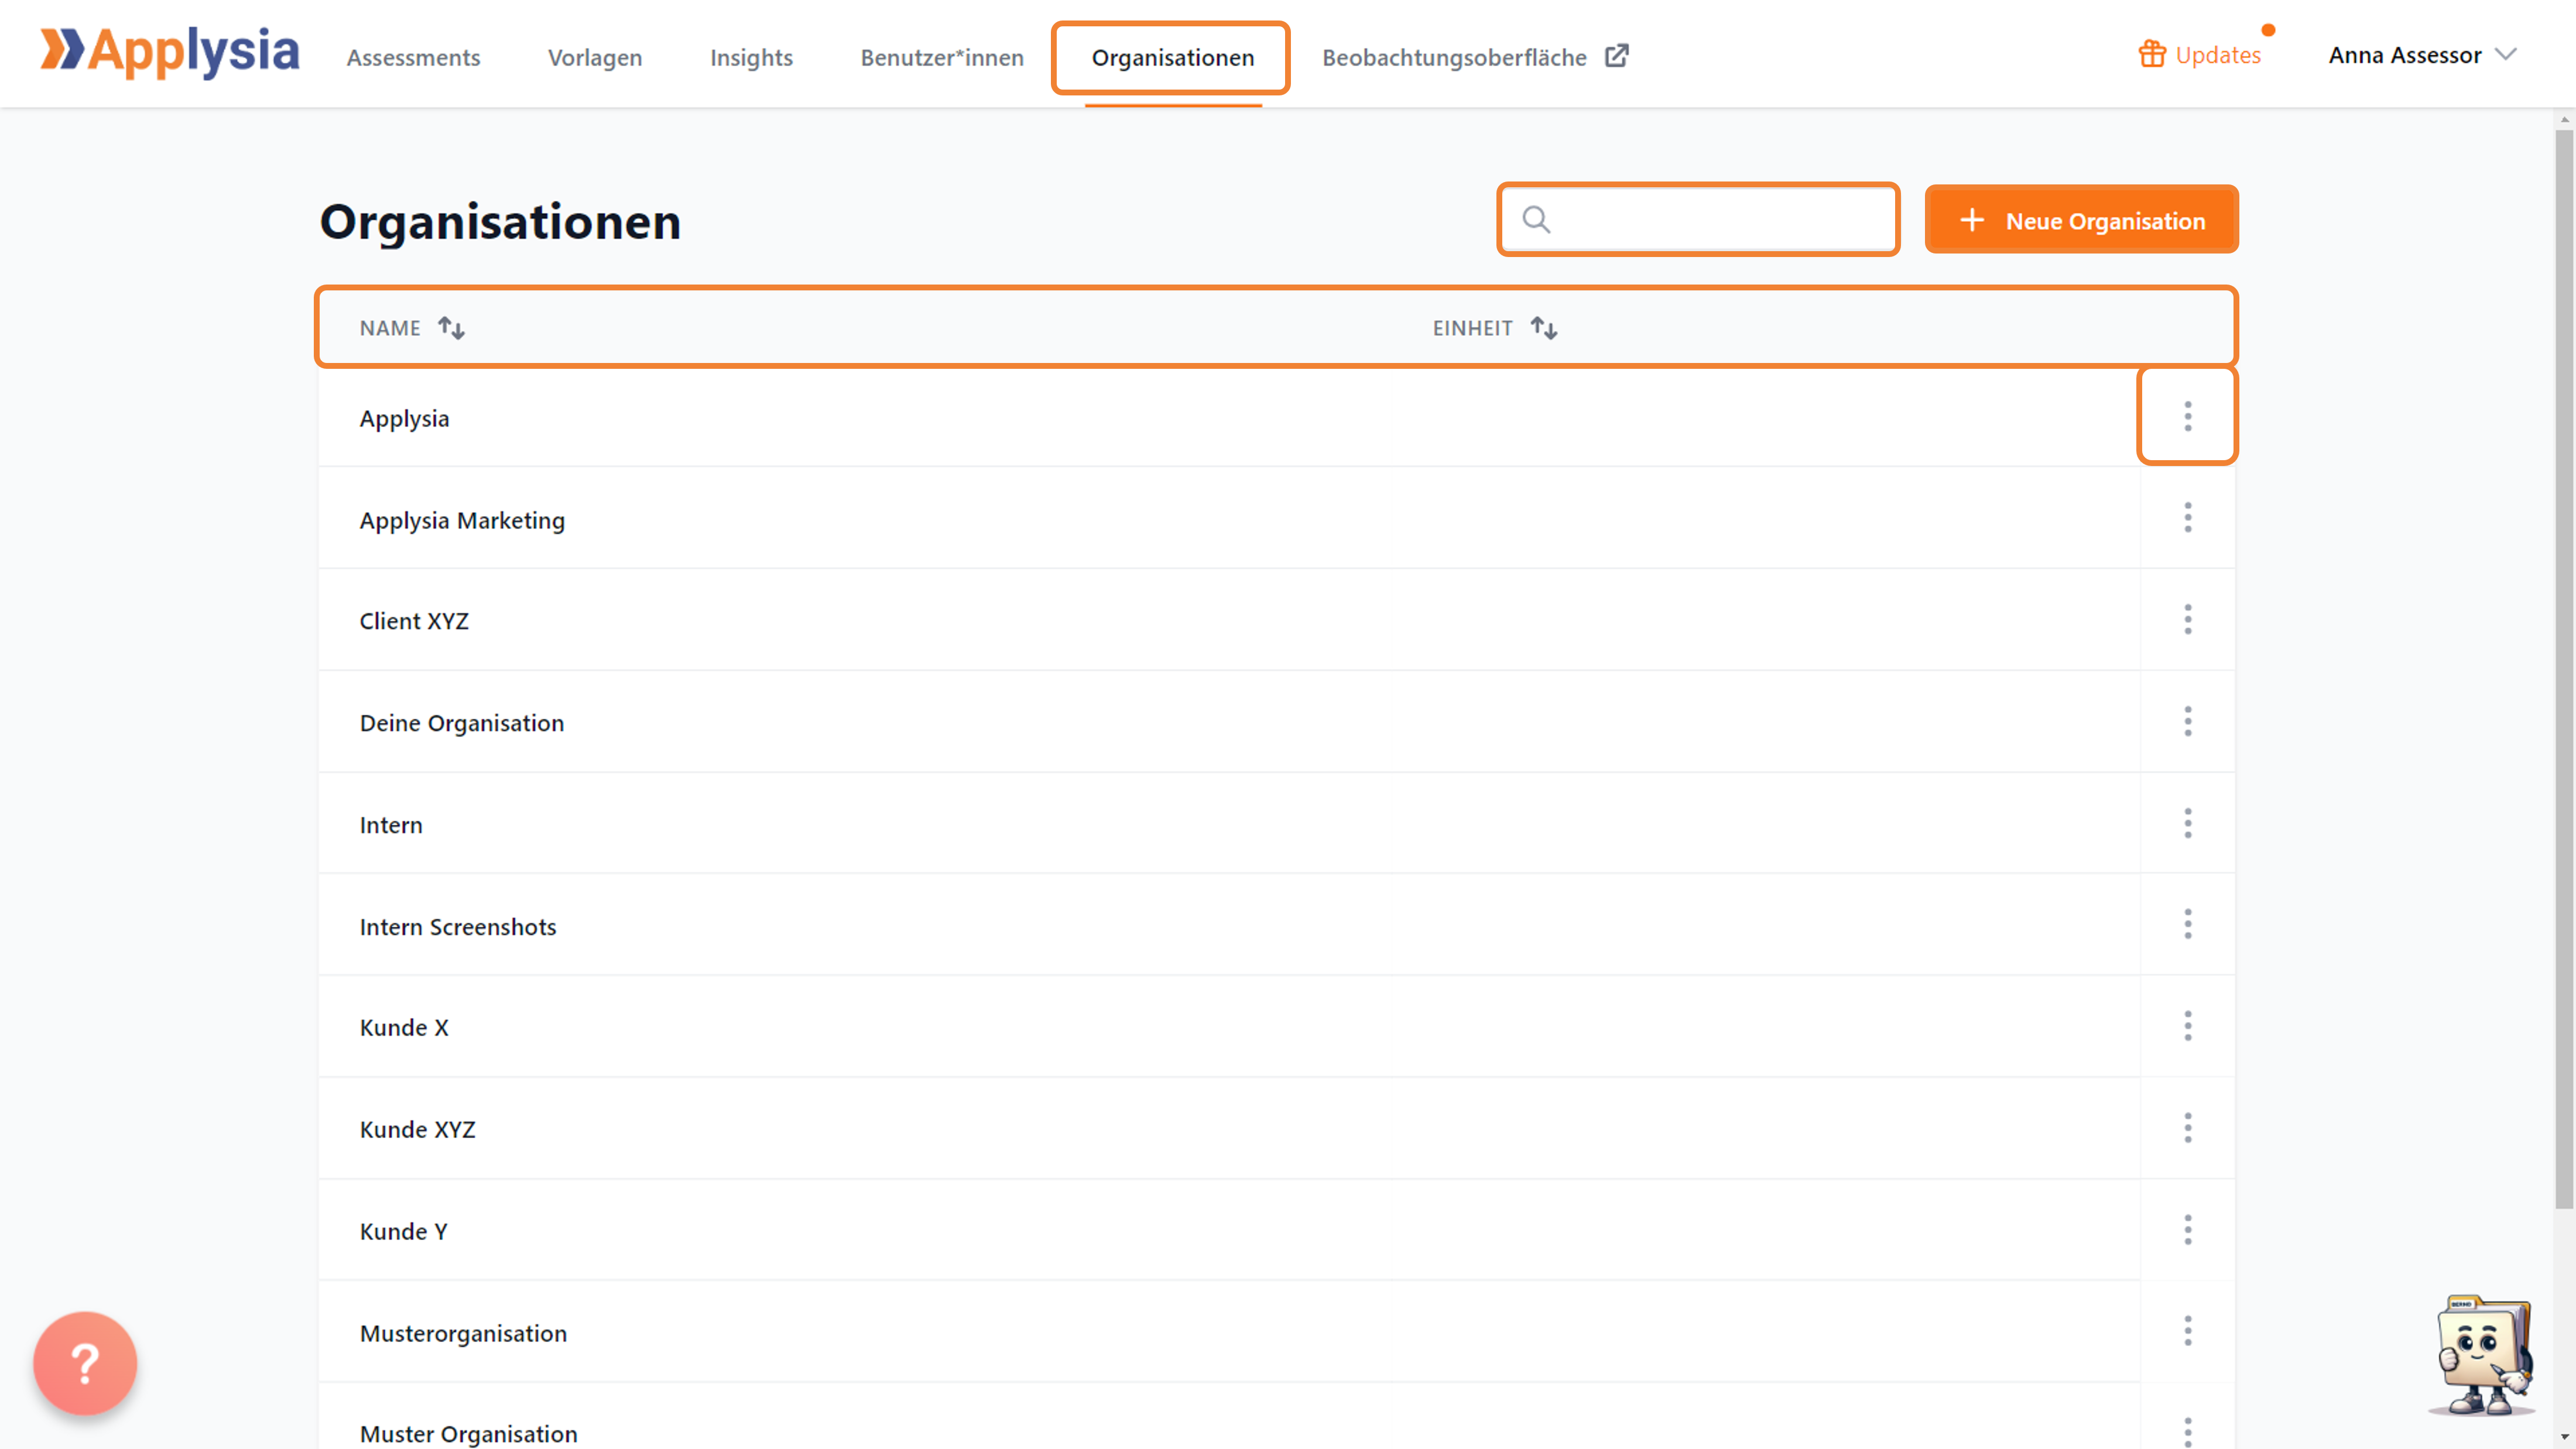The width and height of the screenshot is (2576, 1449).
Task: Open the three-dot menu for Kunde X
Action: click(2187, 1026)
